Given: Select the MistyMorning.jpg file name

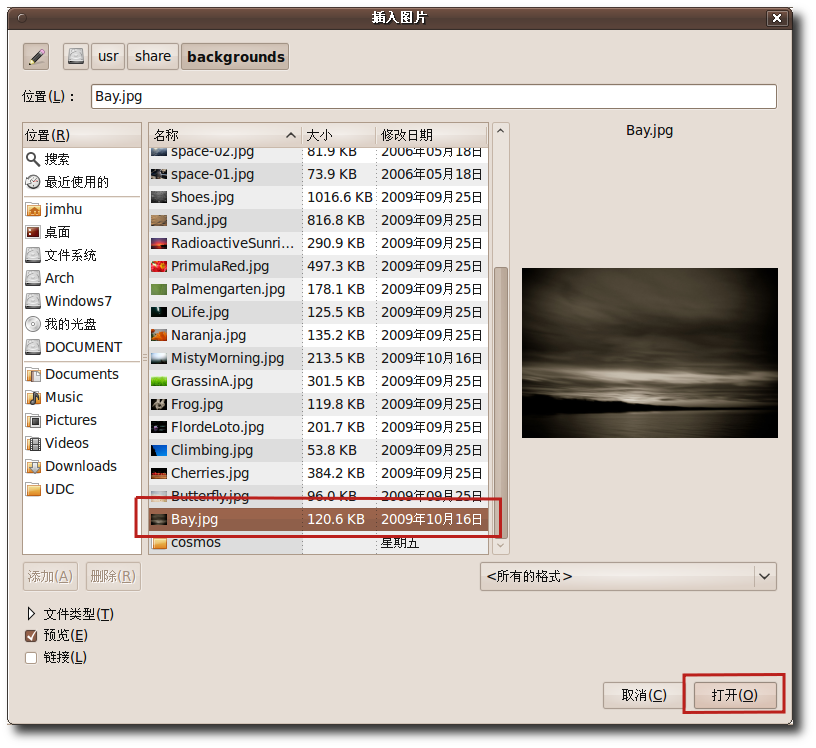Looking at the screenshot, I should point(227,358).
